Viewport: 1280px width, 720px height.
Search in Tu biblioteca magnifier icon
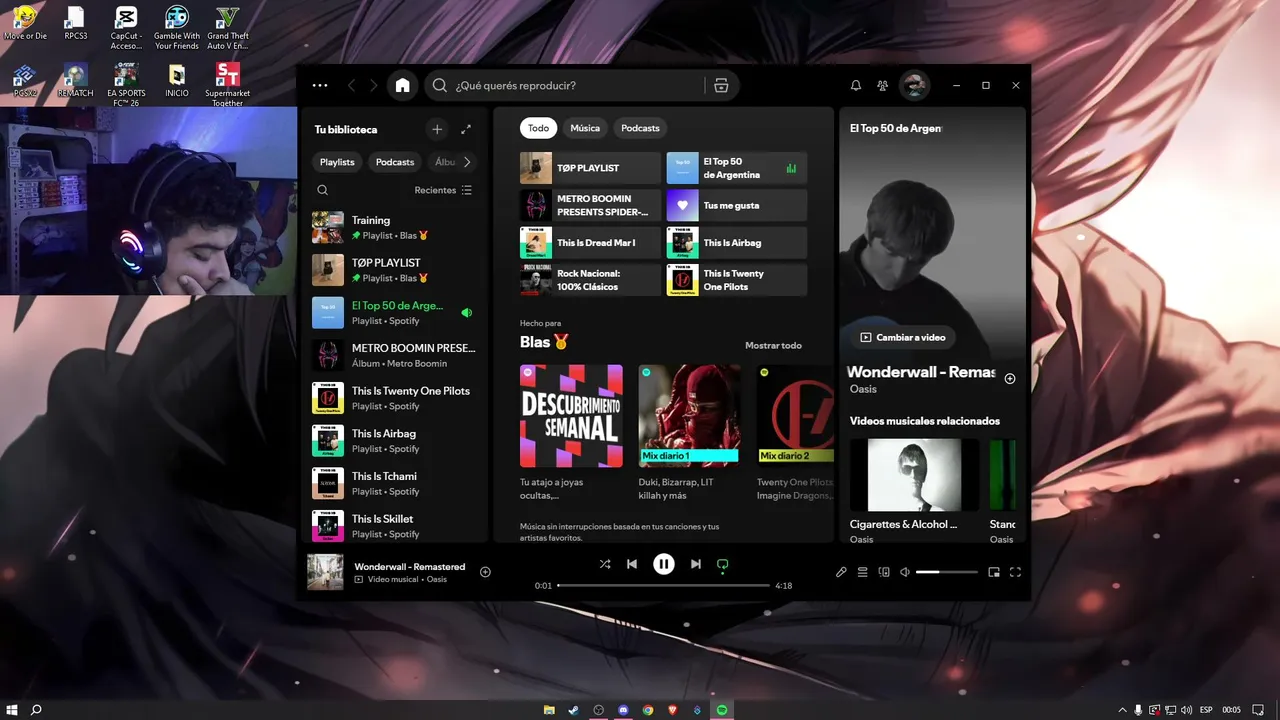click(x=322, y=190)
